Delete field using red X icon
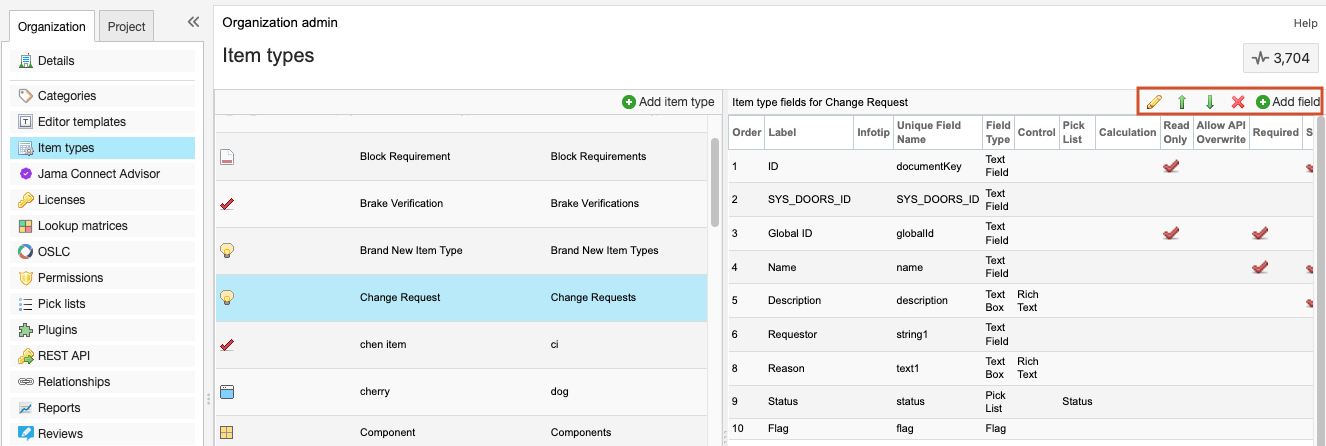1326x446 pixels. (x=1238, y=102)
